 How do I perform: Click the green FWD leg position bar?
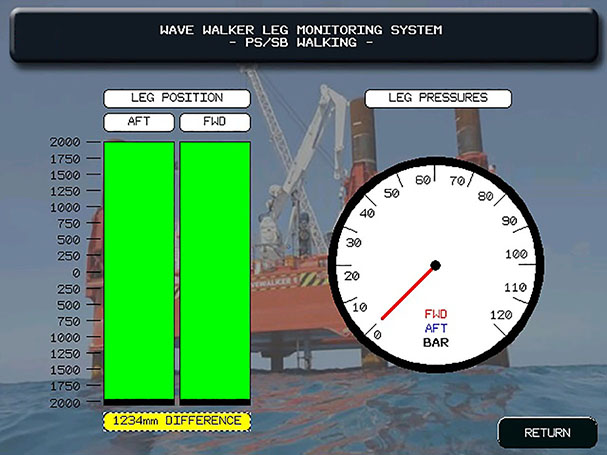[x=214, y=271]
